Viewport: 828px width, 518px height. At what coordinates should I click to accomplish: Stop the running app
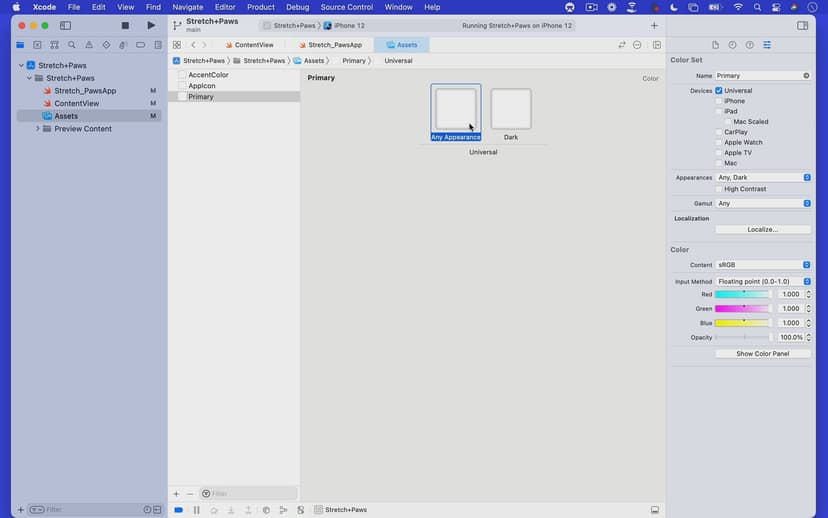coord(125,25)
